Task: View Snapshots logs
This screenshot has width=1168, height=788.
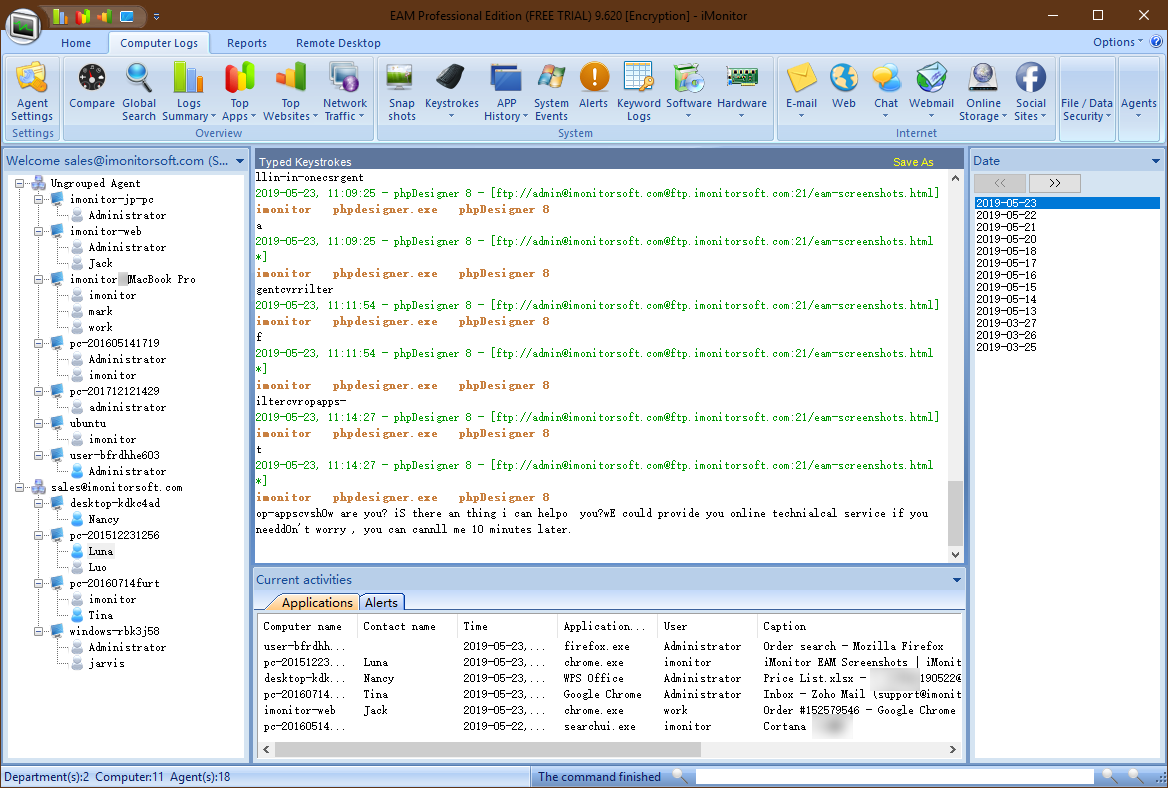Action: click(402, 93)
